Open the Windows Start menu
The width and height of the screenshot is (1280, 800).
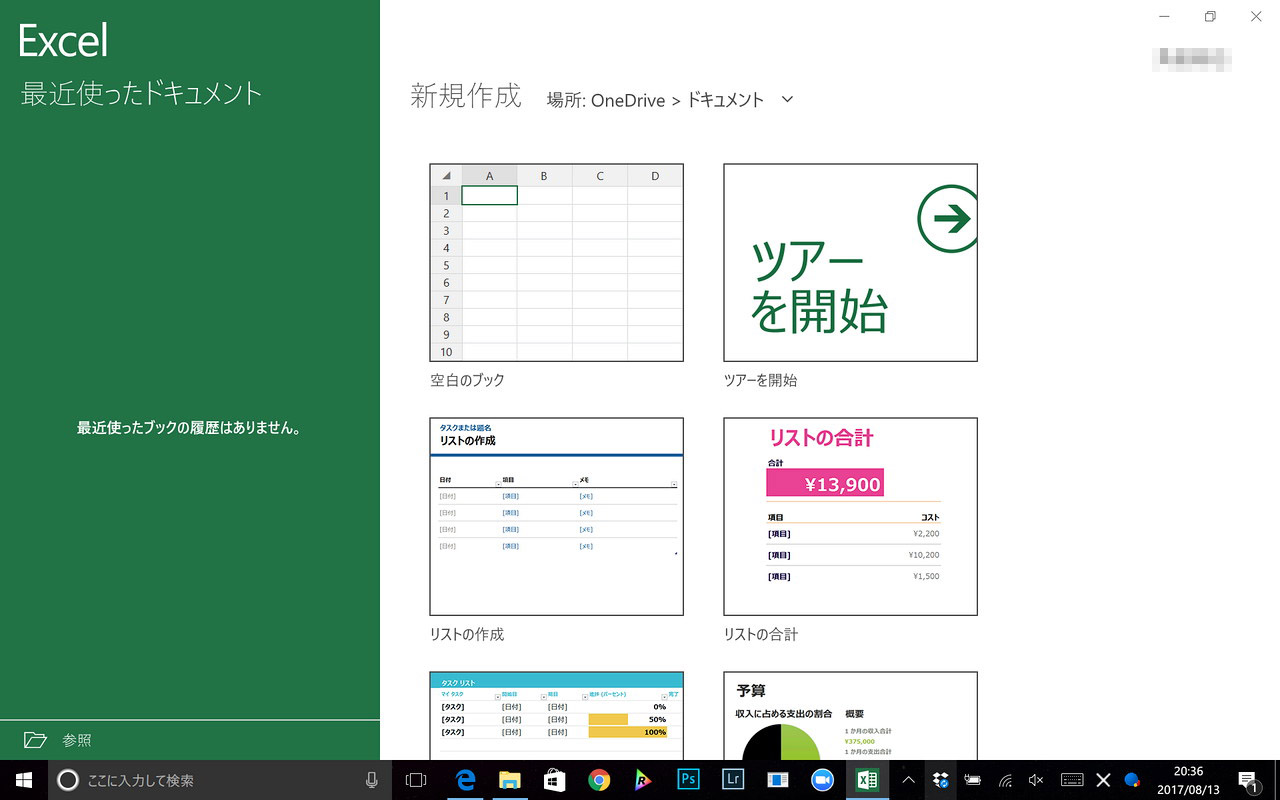(24, 780)
